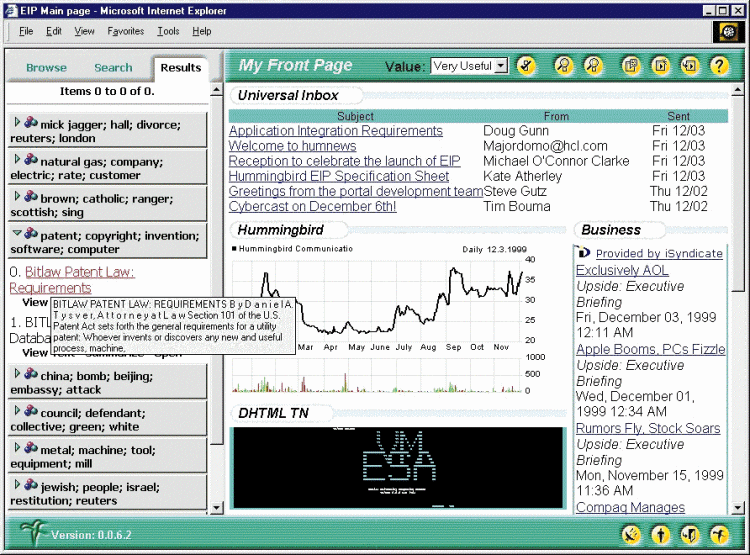Screen dimensions: 750x555
Task: Open the View menu
Action: pos(84,31)
